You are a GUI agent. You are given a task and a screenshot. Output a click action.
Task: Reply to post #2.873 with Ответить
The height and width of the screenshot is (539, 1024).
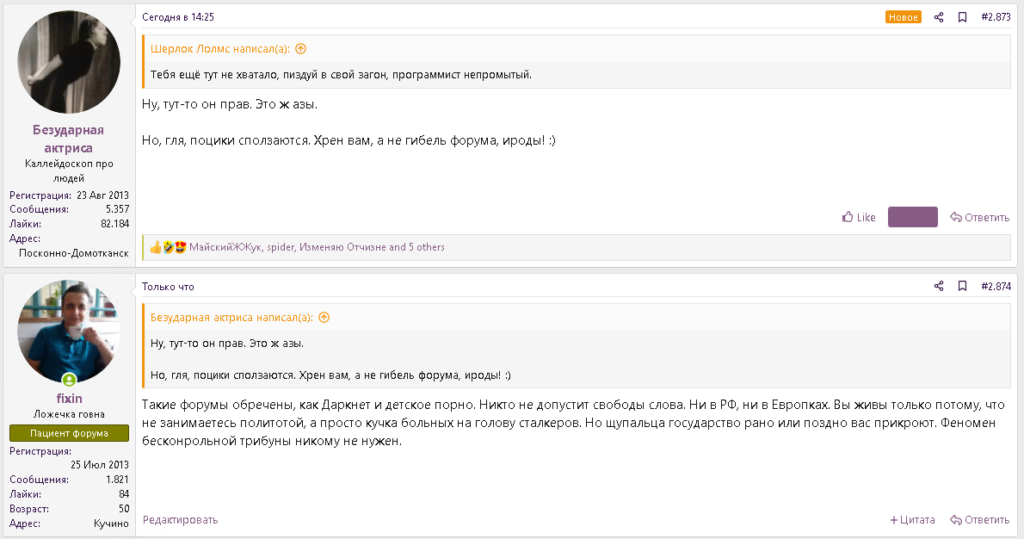click(980, 218)
